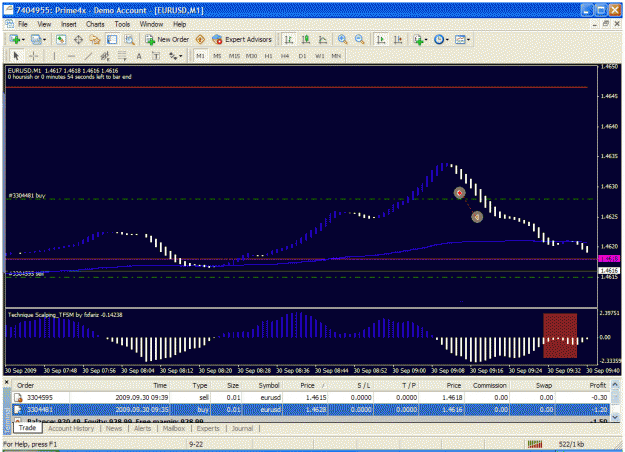Image resolution: width=625 pixels, height=452 pixels.
Task: Switch to M30 timeframe
Action: 252,56
